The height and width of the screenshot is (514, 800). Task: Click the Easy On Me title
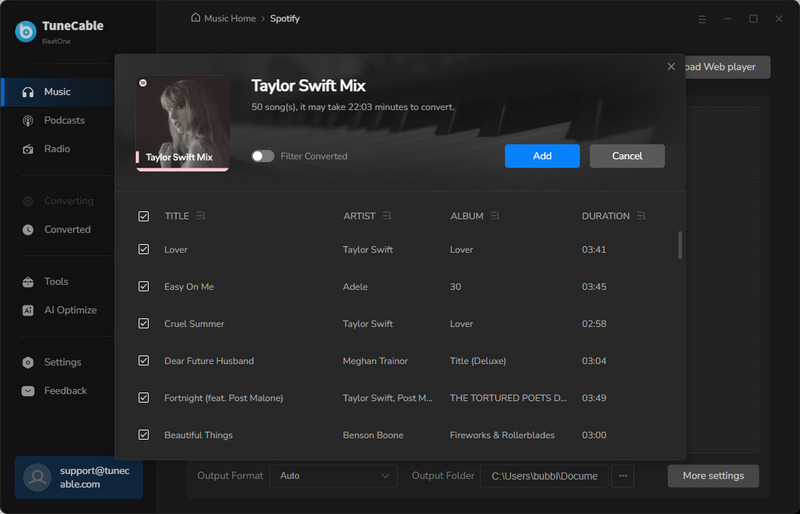[189, 287]
